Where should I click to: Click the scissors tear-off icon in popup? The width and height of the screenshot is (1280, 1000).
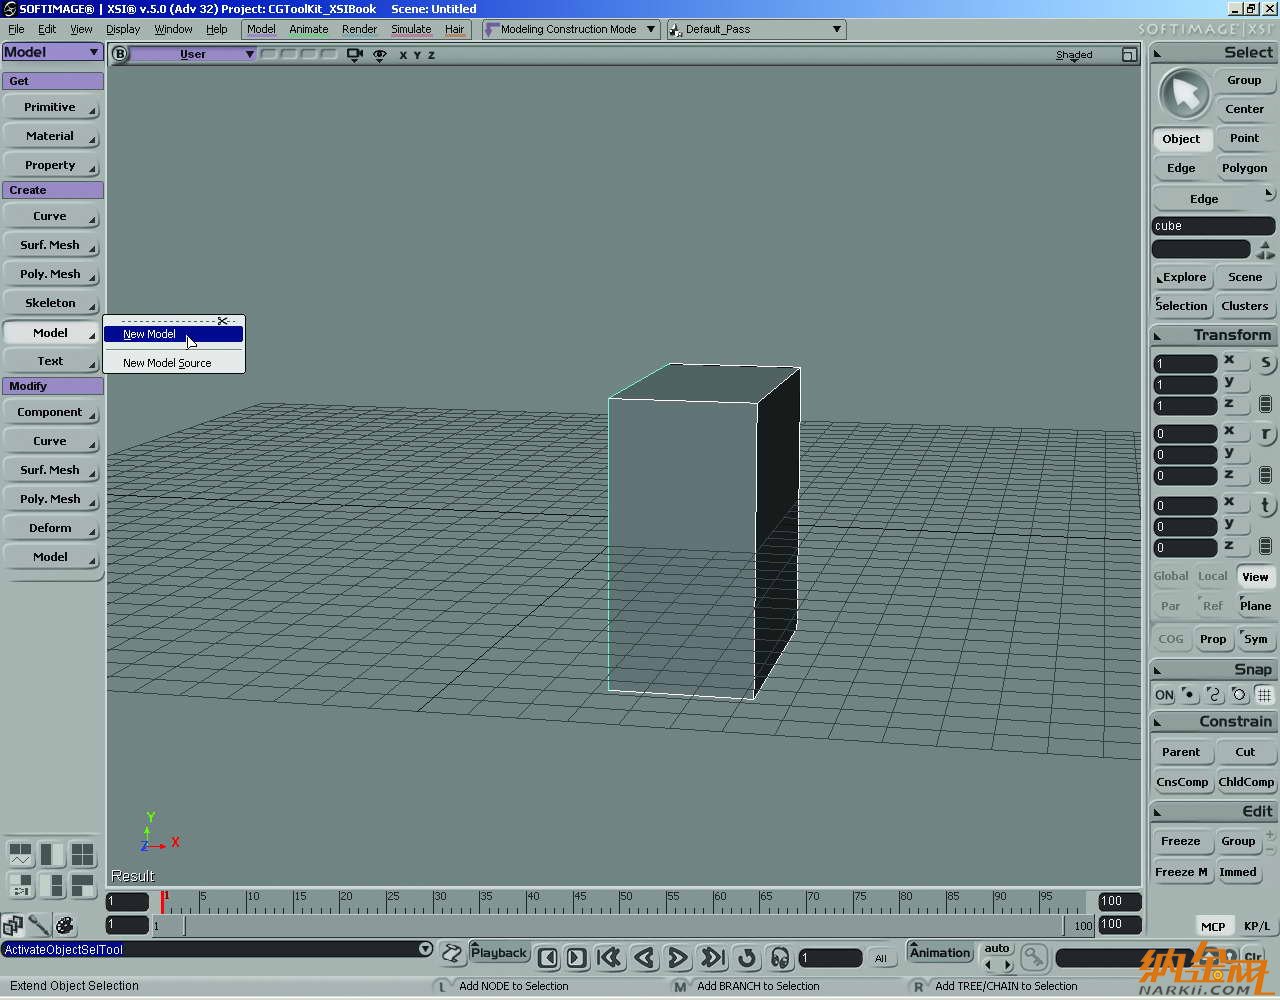click(223, 321)
